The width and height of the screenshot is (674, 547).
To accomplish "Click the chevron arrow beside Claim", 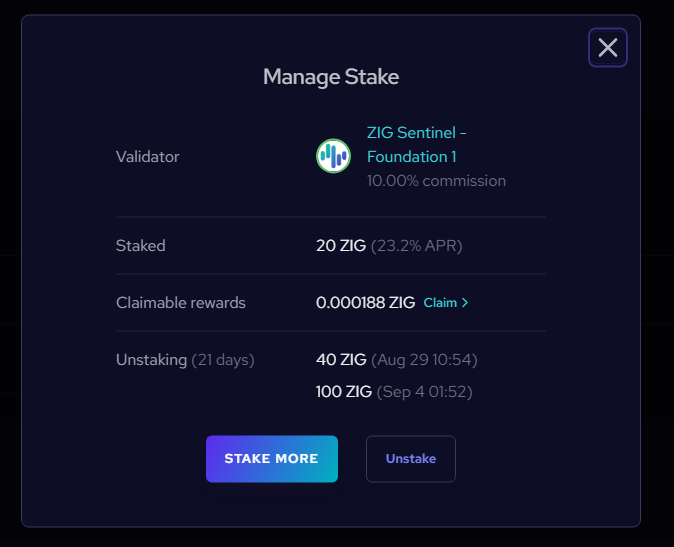I will pos(465,302).
